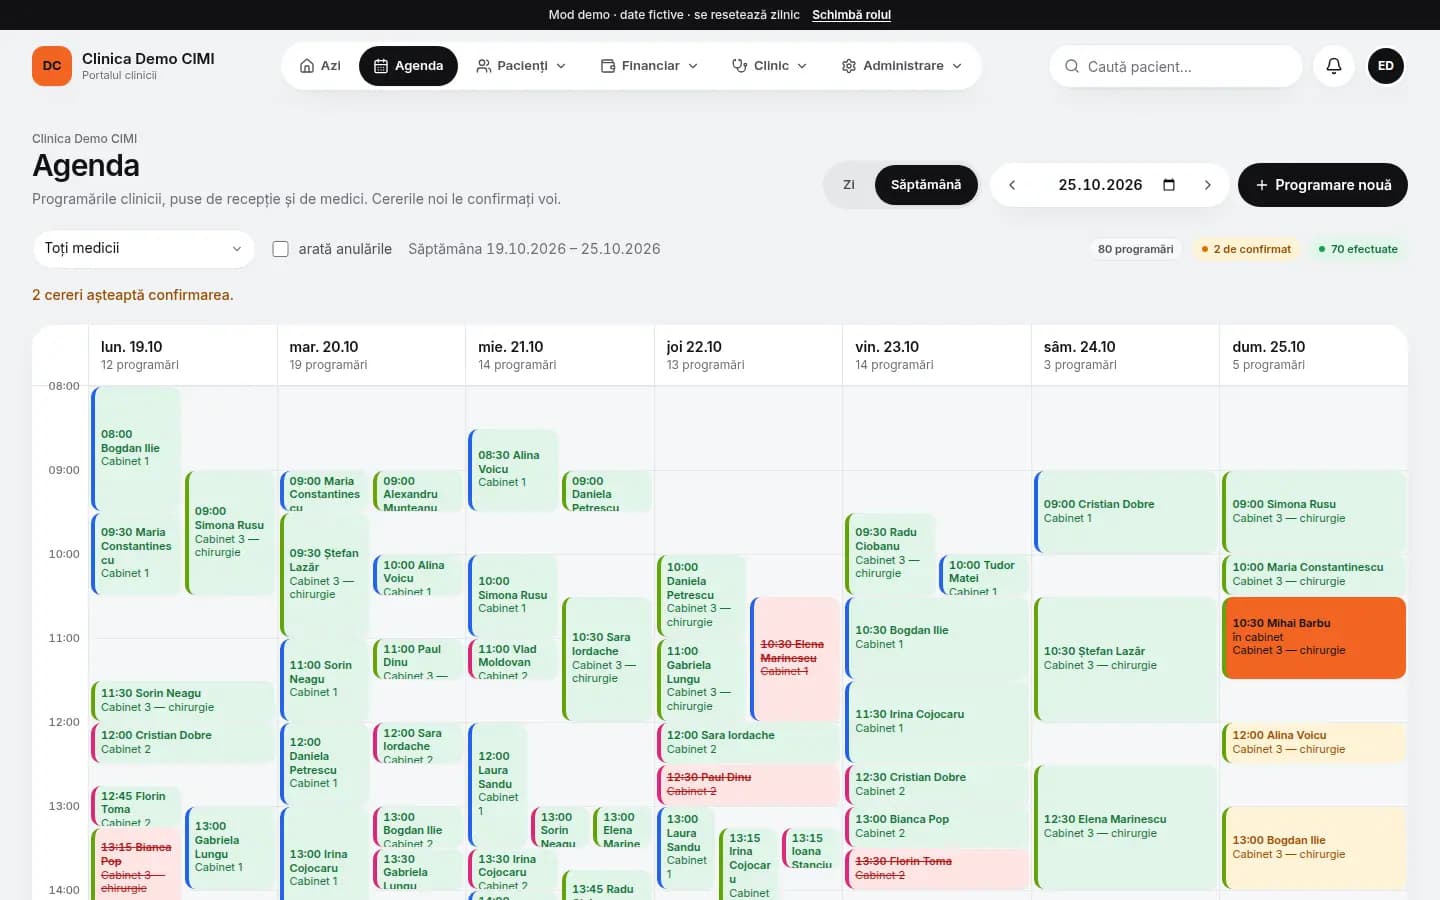This screenshot has height=900, width=1440.
Task: Open the pending 12:00 Alina Voicu appointment
Action: pyautogui.click(x=1314, y=743)
